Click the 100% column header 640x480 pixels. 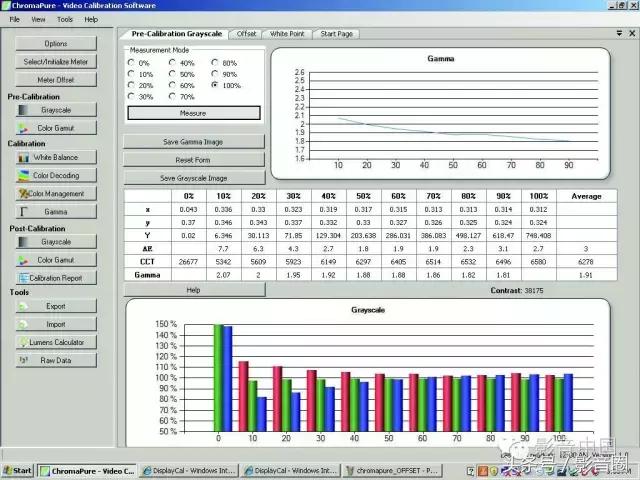point(538,196)
